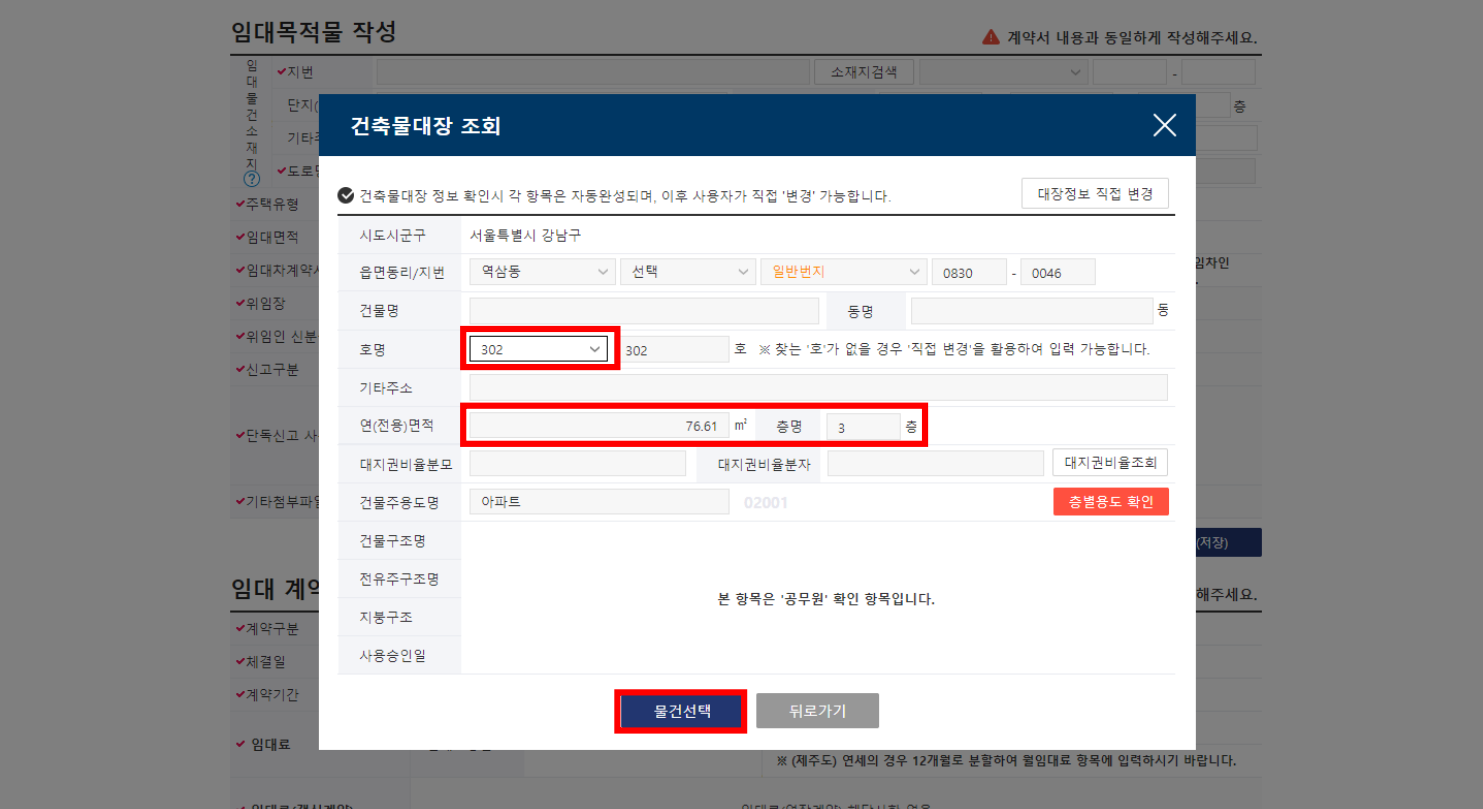Screen dimensions: 1483x809
Task: Click the 본 항목은 '공무원' 확인 항목입니다 text
Action: (826, 600)
